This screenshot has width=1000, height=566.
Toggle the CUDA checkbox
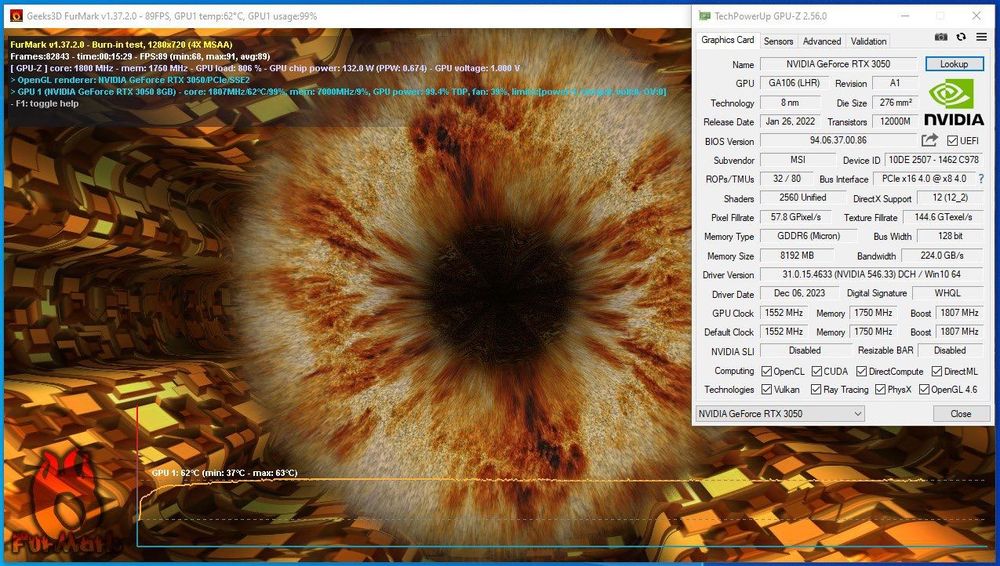(816, 371)
